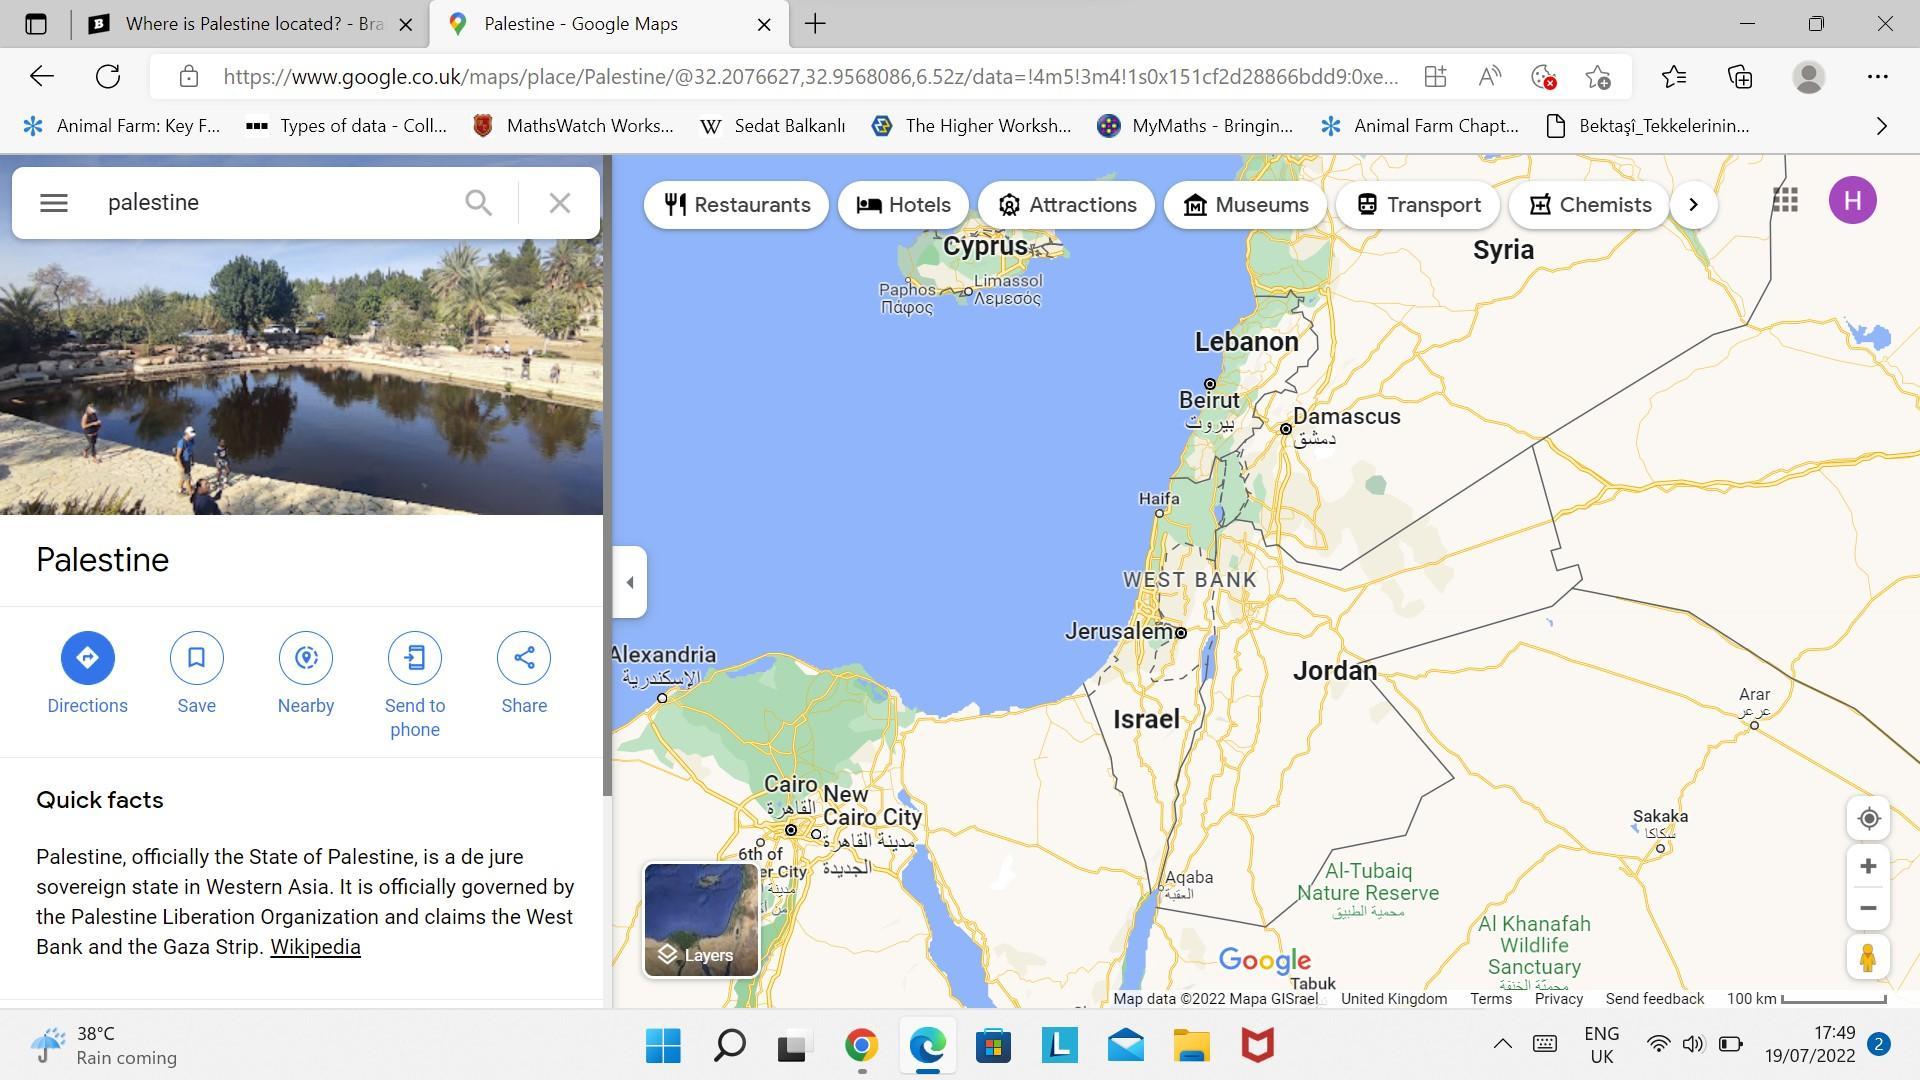Image resolution: width=1920 pixels, height=1080 pixels.
Task: Open the Wikipedia link
Action: click(315, 947)
